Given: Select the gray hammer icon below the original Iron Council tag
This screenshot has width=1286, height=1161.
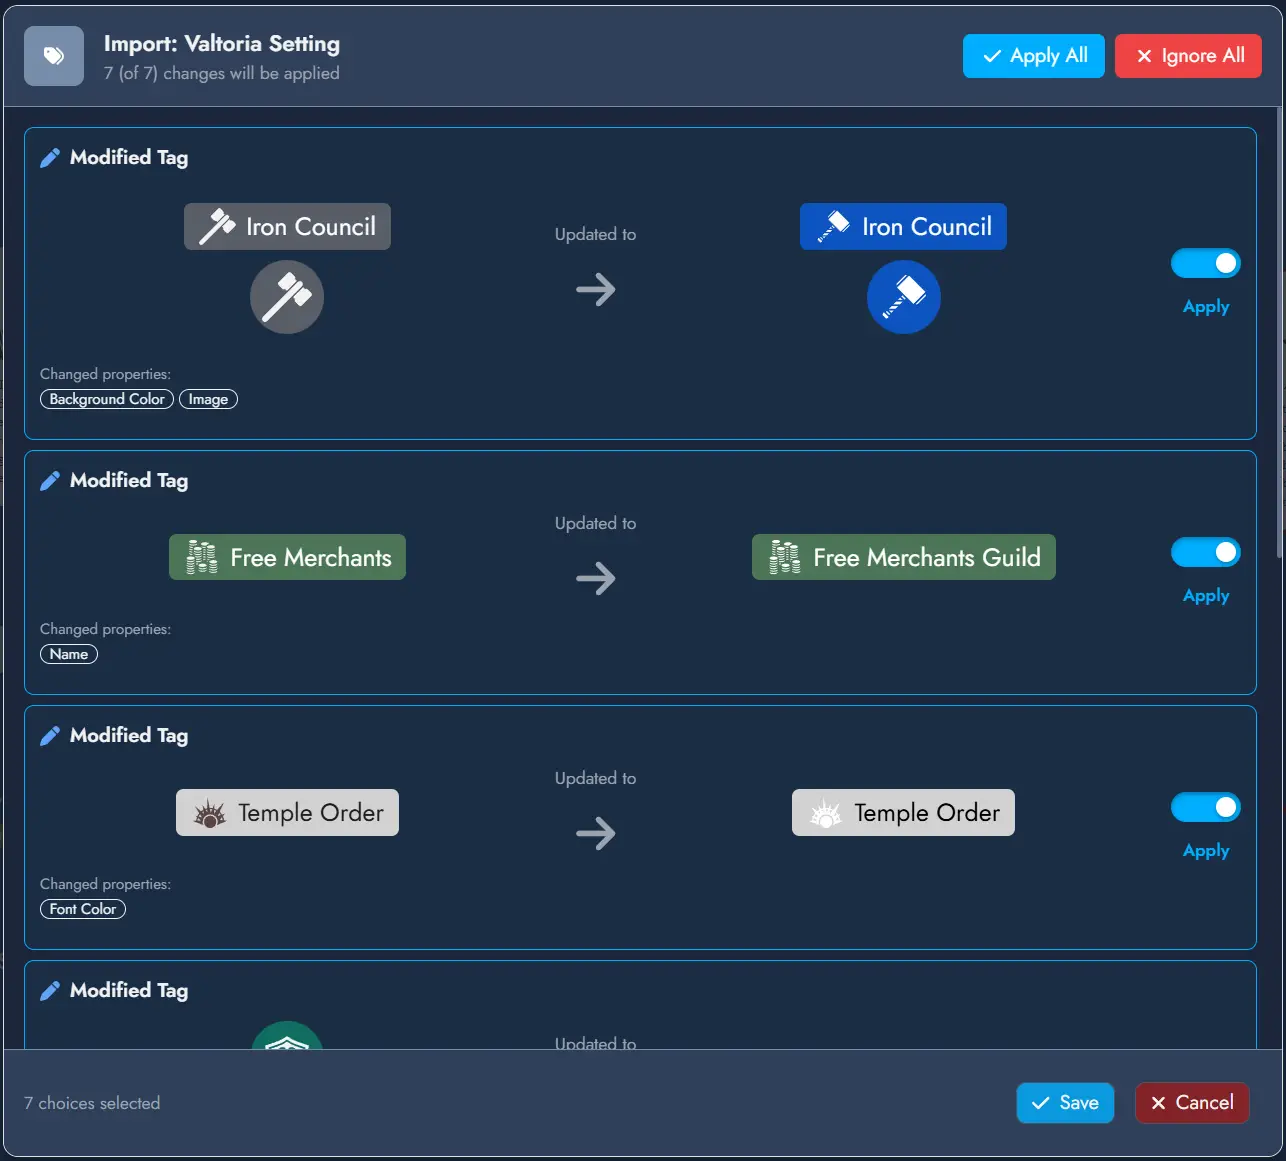Looking at the screenshot, I should point(287,297).
